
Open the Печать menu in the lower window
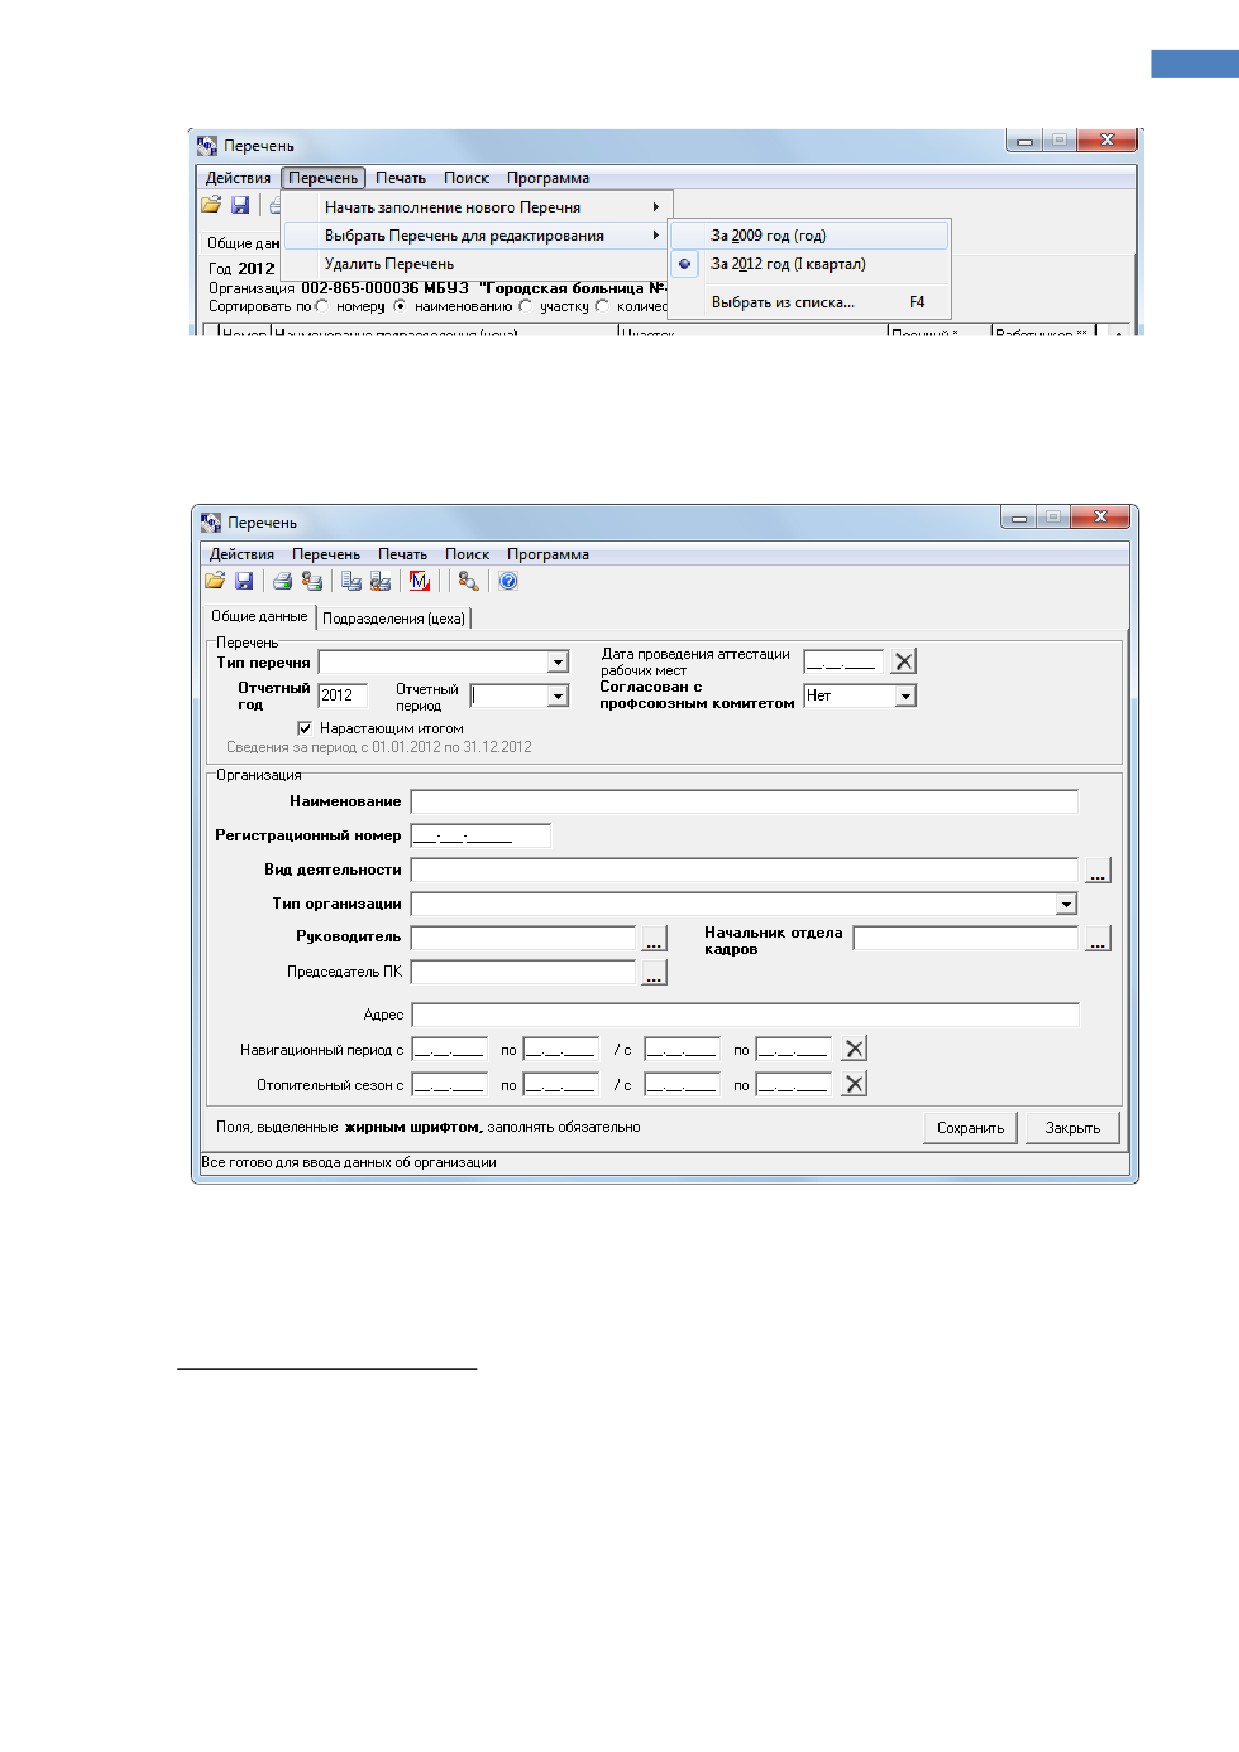[x=402, y=554]
